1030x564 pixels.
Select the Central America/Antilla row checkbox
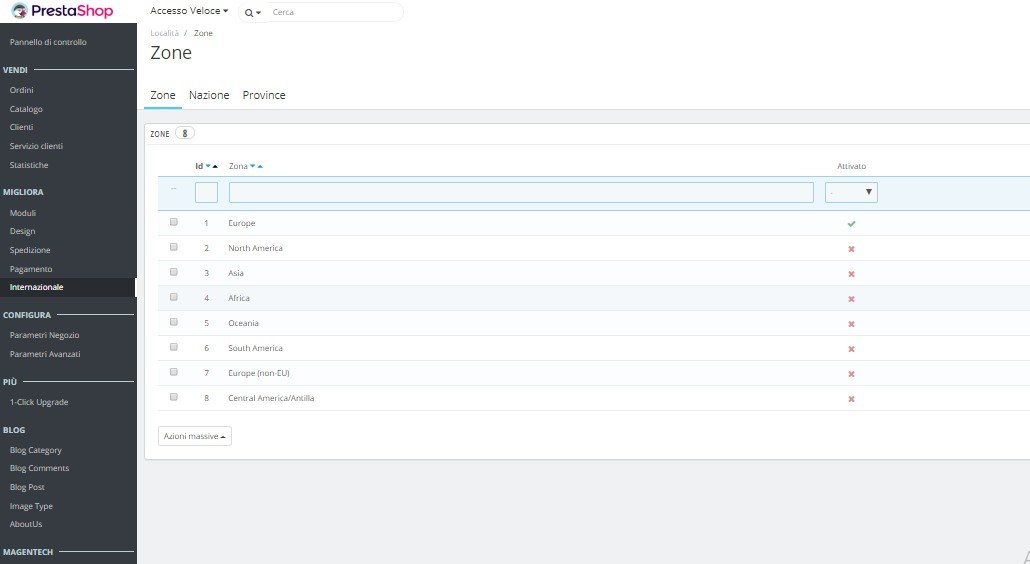coord(173,397)
